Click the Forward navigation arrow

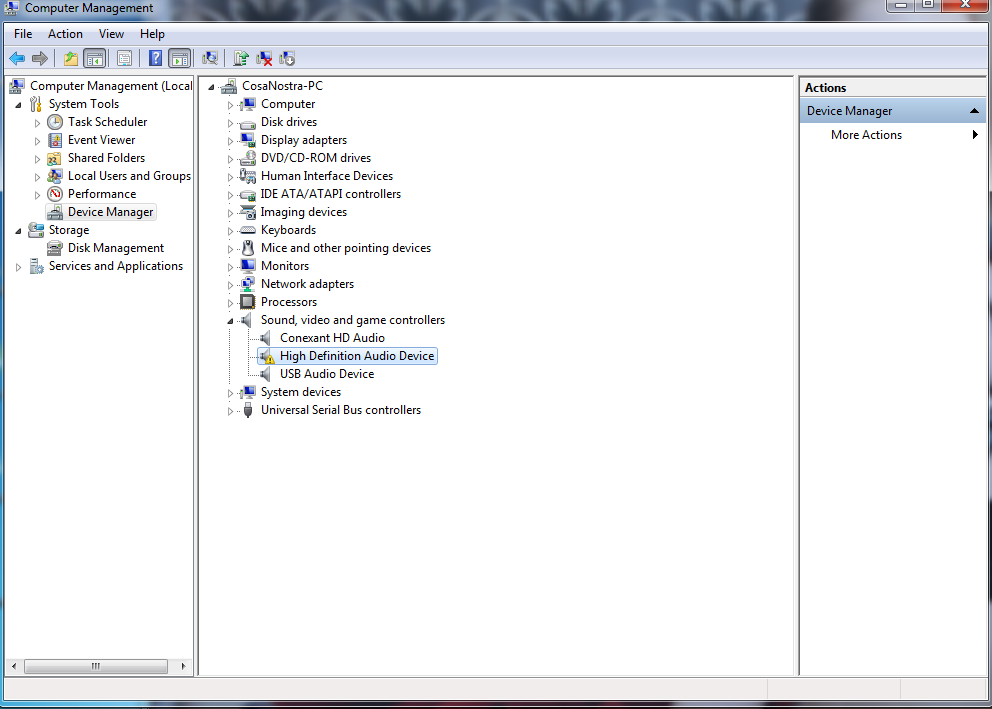click(x=40, y=58)
